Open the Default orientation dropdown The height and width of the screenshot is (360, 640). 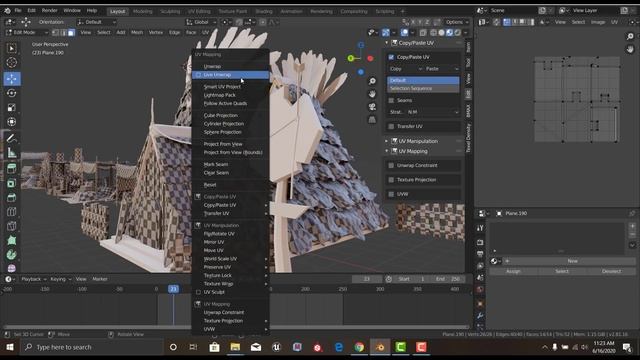pos(96,22)
